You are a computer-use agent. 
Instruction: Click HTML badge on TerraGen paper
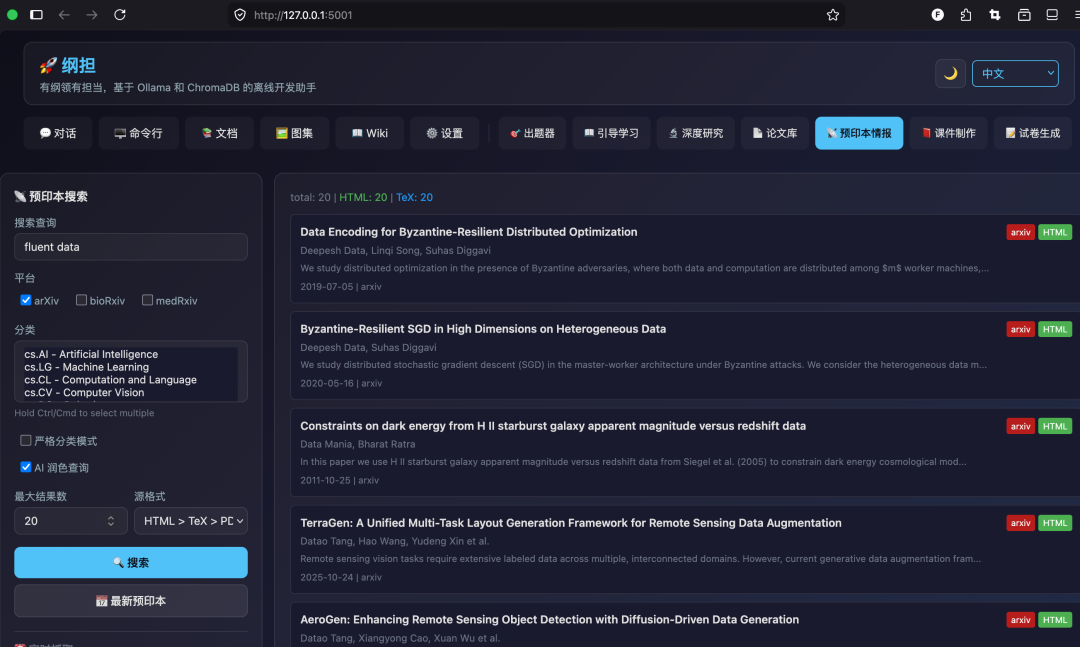pyautogui.click(x=1055, y=523)
